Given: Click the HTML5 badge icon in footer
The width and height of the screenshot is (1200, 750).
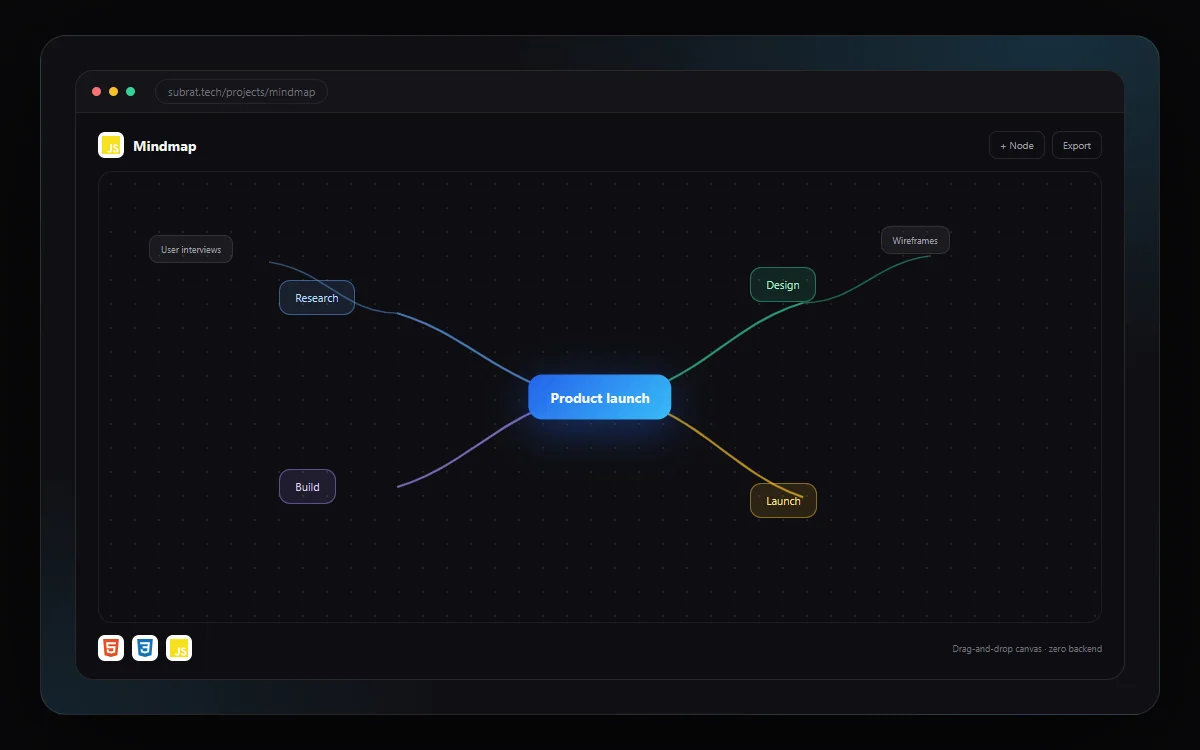Looking at the screenshot, I should click(111, 648).
